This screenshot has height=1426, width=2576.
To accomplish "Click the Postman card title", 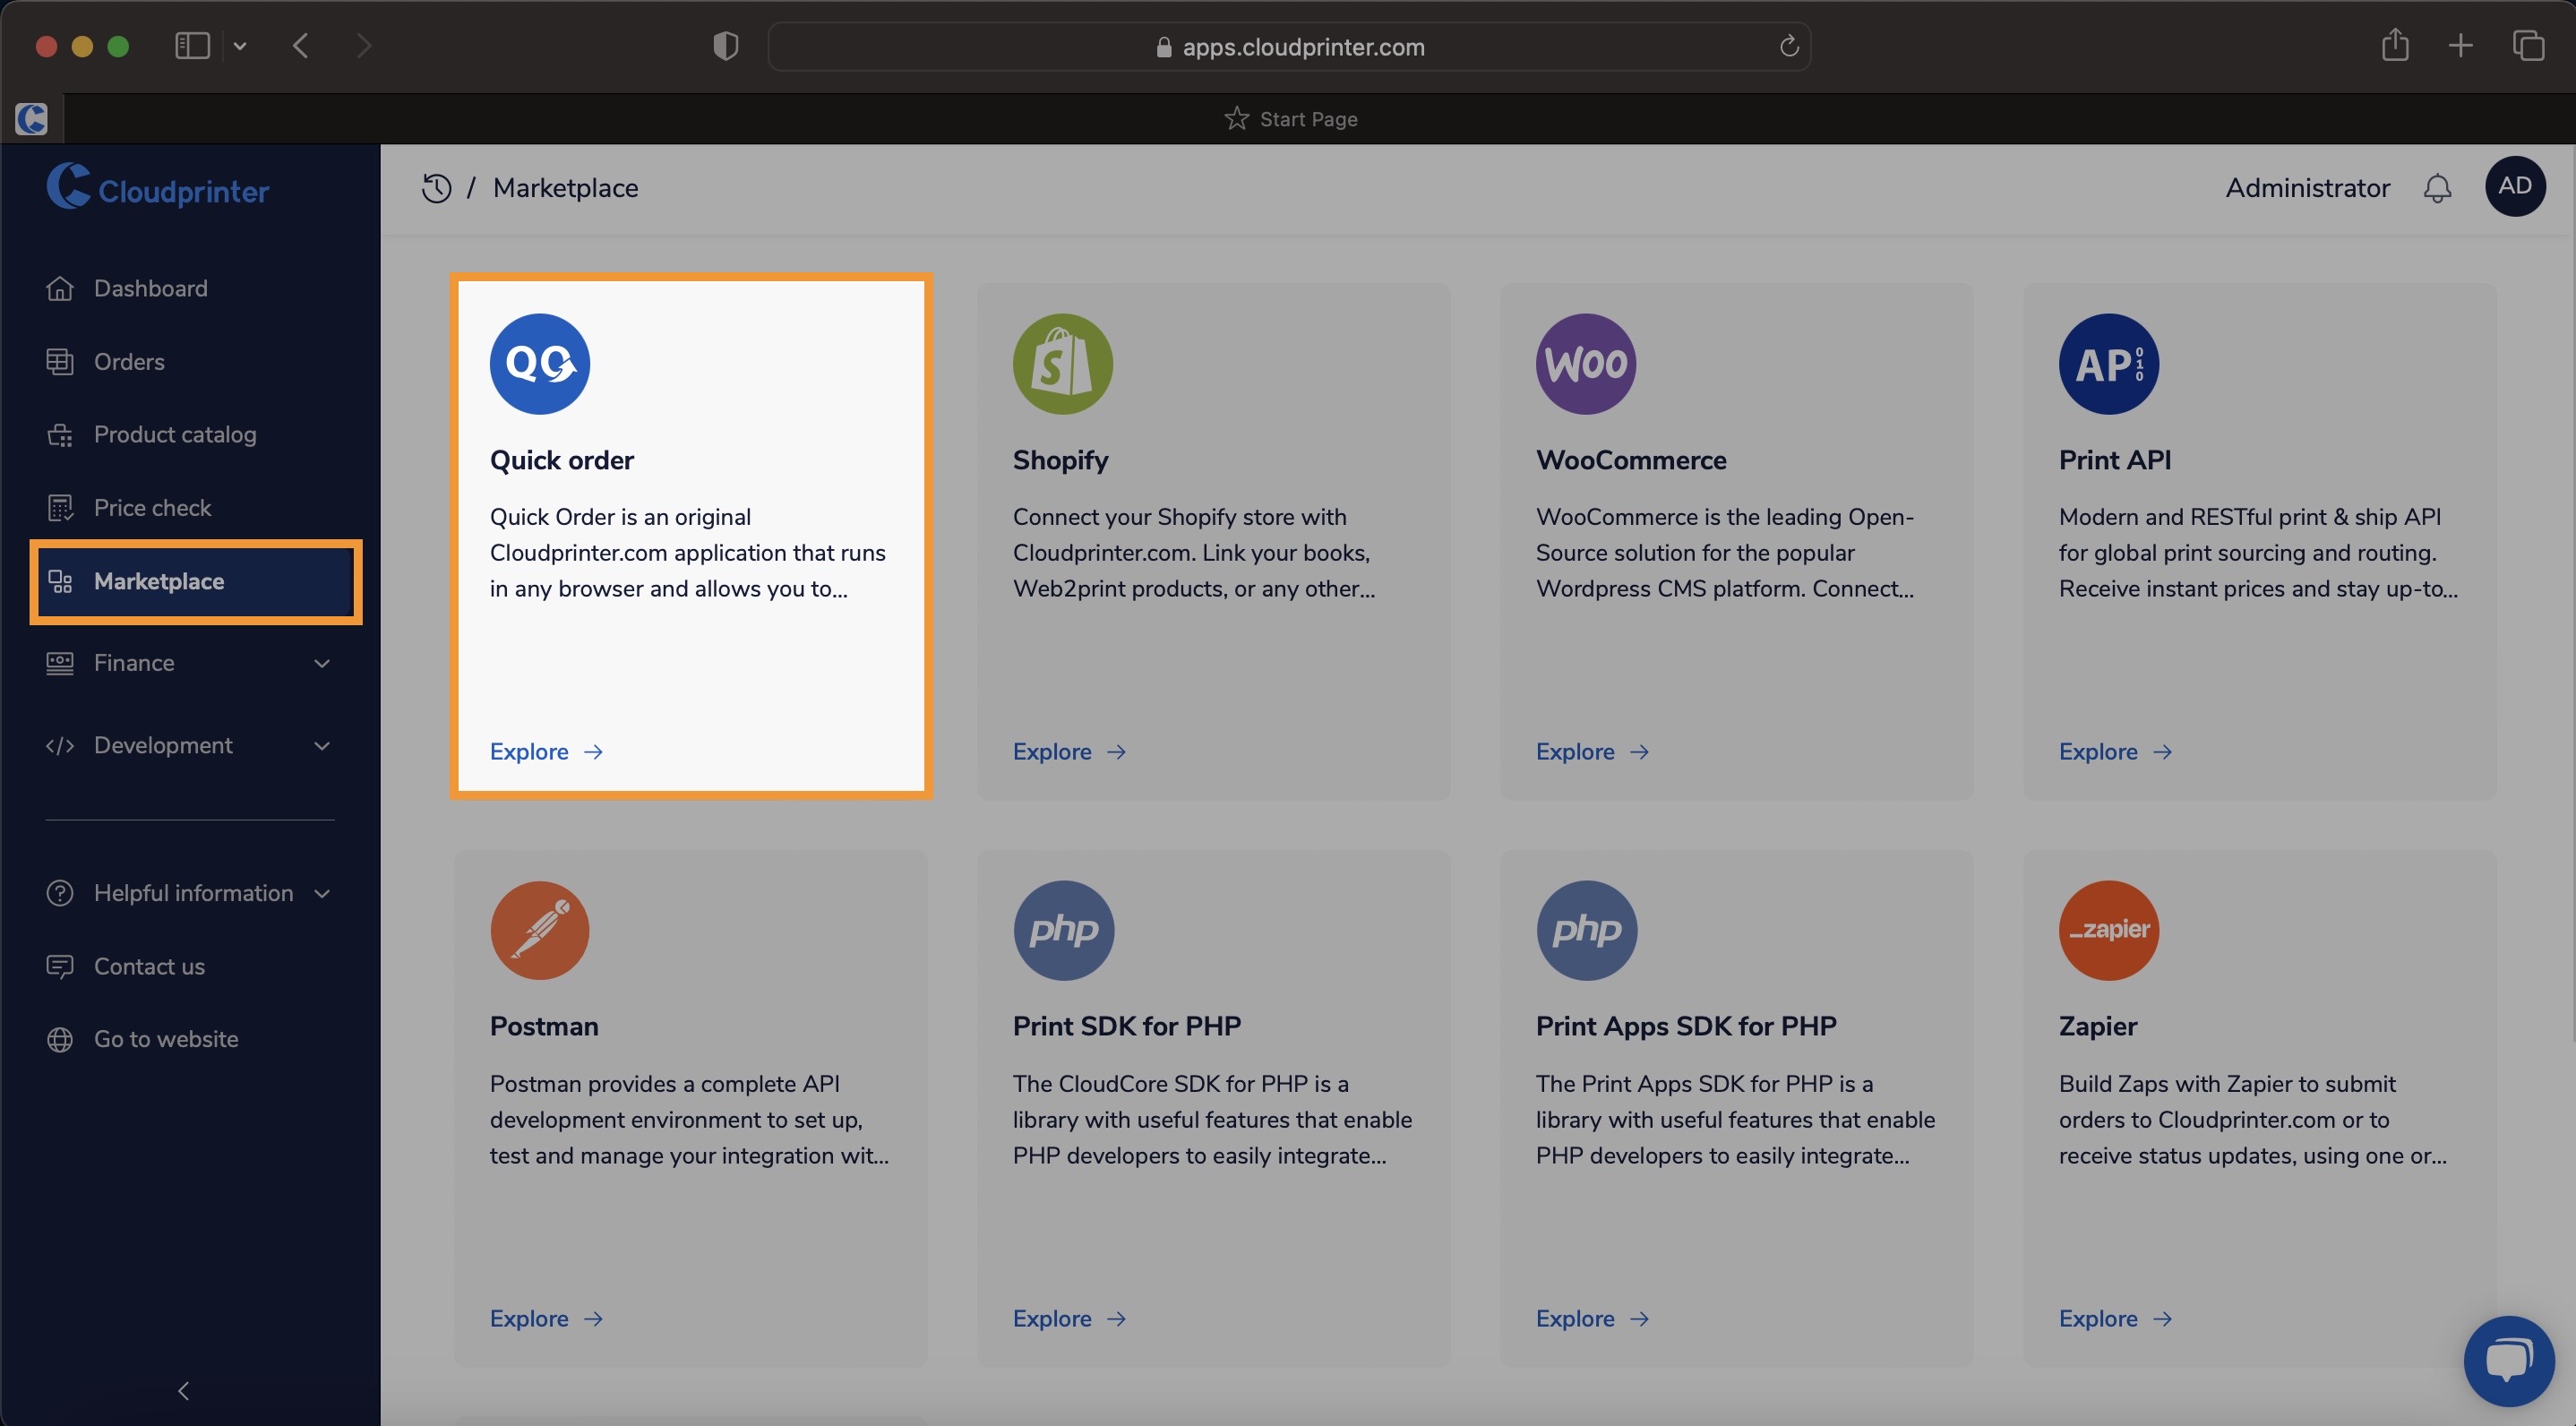I will coord(544,1026).
